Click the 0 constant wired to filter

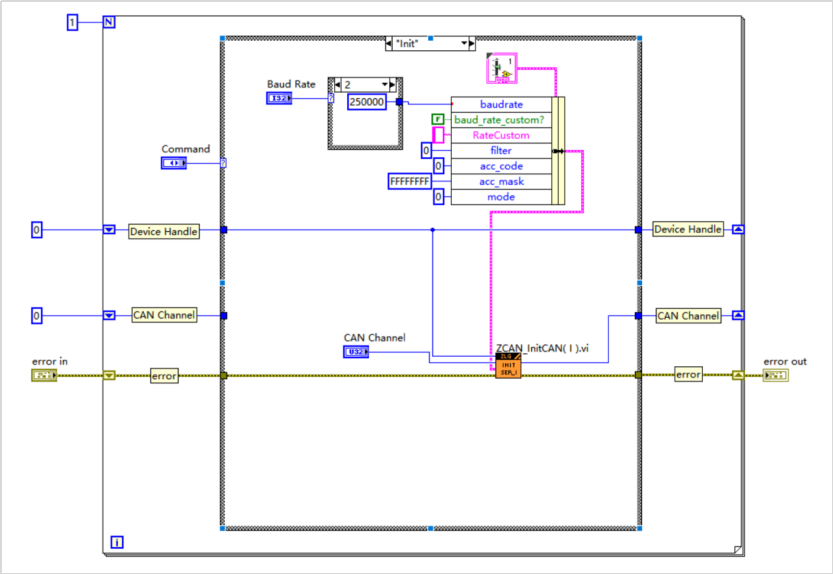[x=426, y=151]
